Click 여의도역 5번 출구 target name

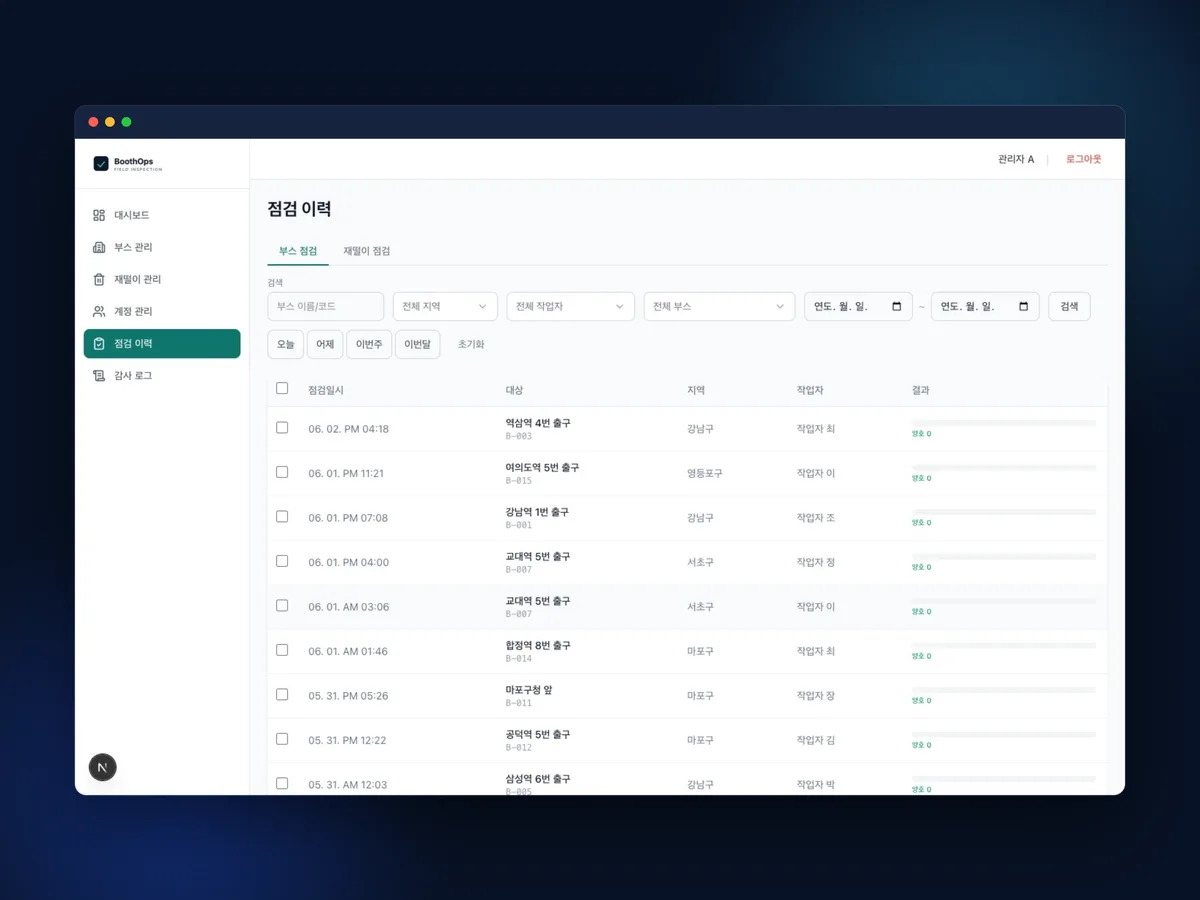pyautogui.click(x=542, y=468)
